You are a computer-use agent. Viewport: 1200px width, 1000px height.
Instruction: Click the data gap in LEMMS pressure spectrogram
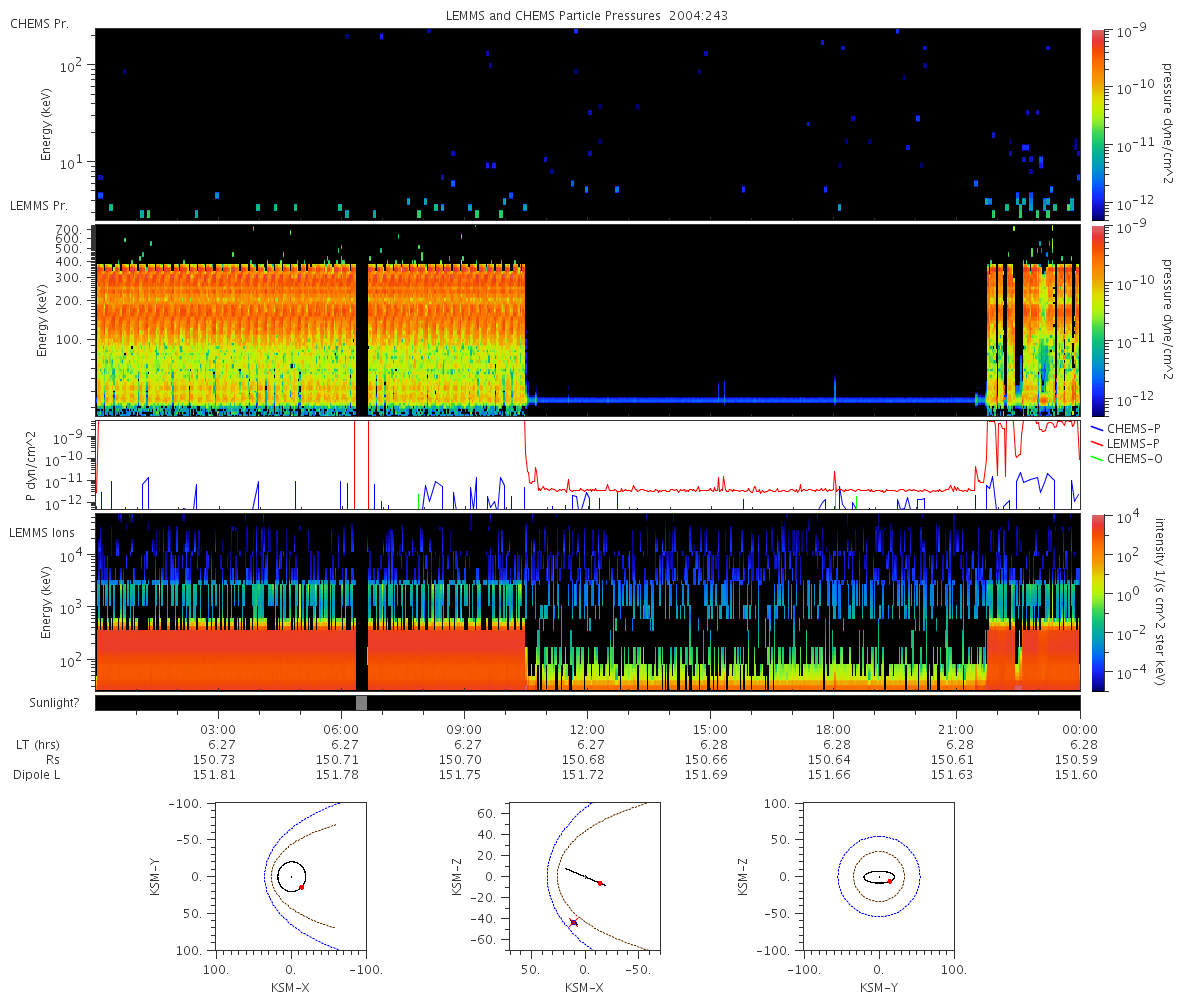pyautogui.click(x=362, y=320)
